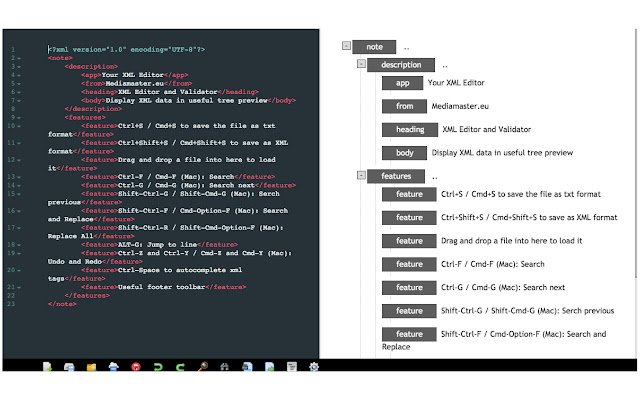The width and height of the screenshot is (640, 400).
Task: Open settings with the gear icon
Action: [313, 367]
